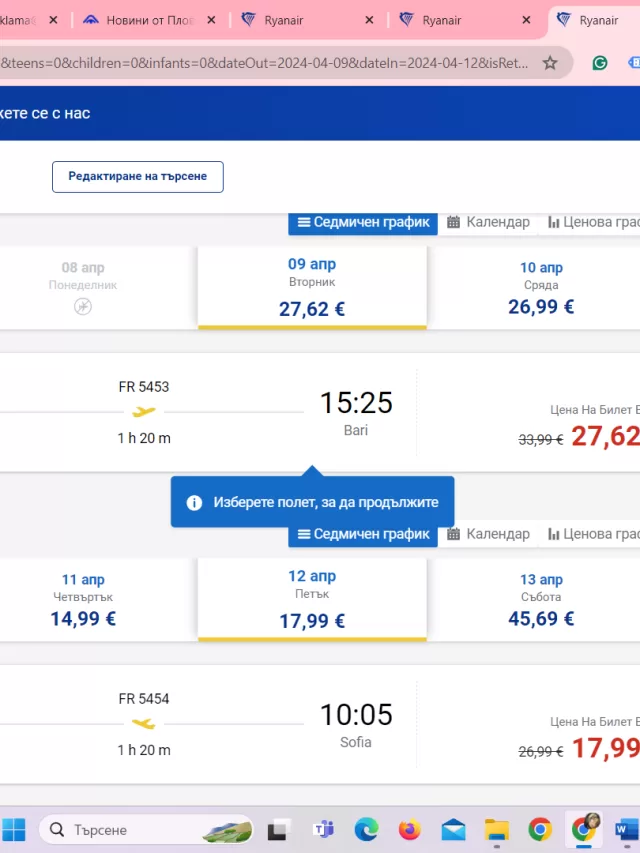Image resolution: width=640 pixels, height=853 pixels.
Task: Click the Търсене taskbar search field
Action: (x=146, y=830)
